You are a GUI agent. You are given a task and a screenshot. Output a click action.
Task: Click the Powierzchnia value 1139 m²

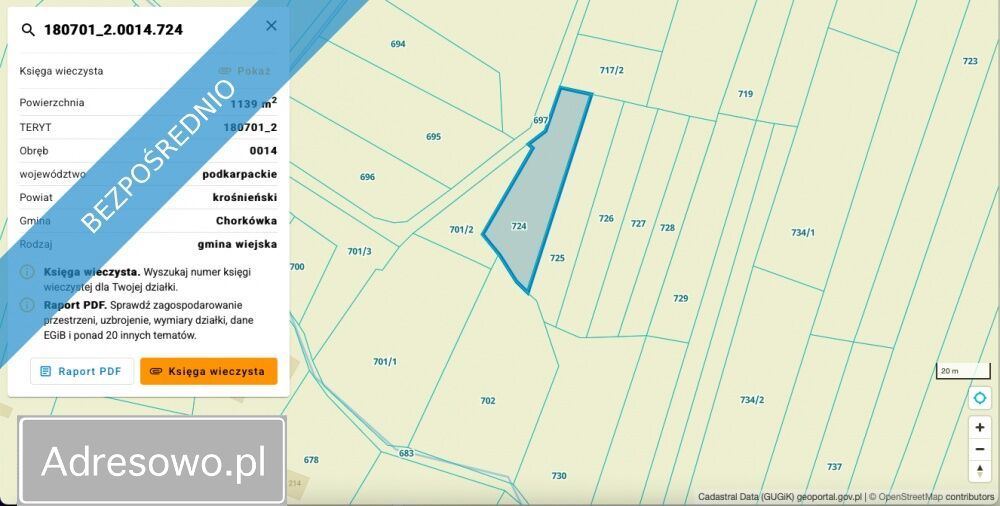(x=254, y=103)
